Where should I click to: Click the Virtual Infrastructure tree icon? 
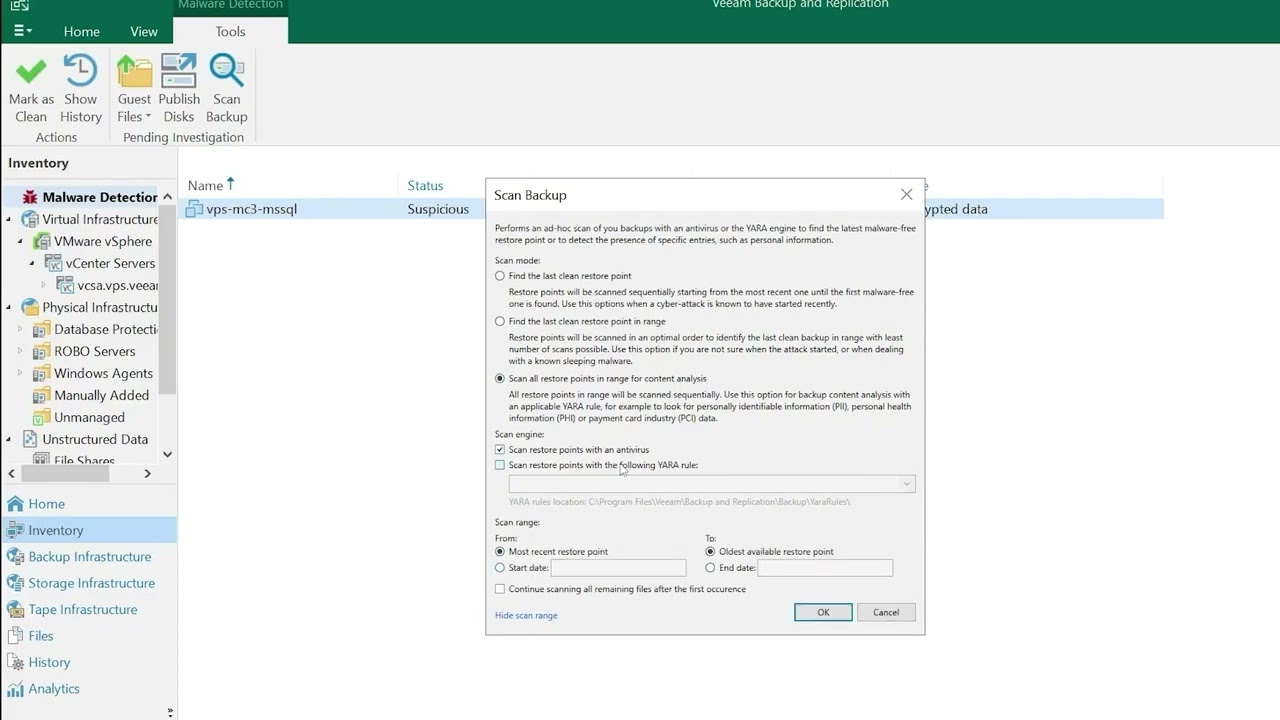click(x=30, y=219)
